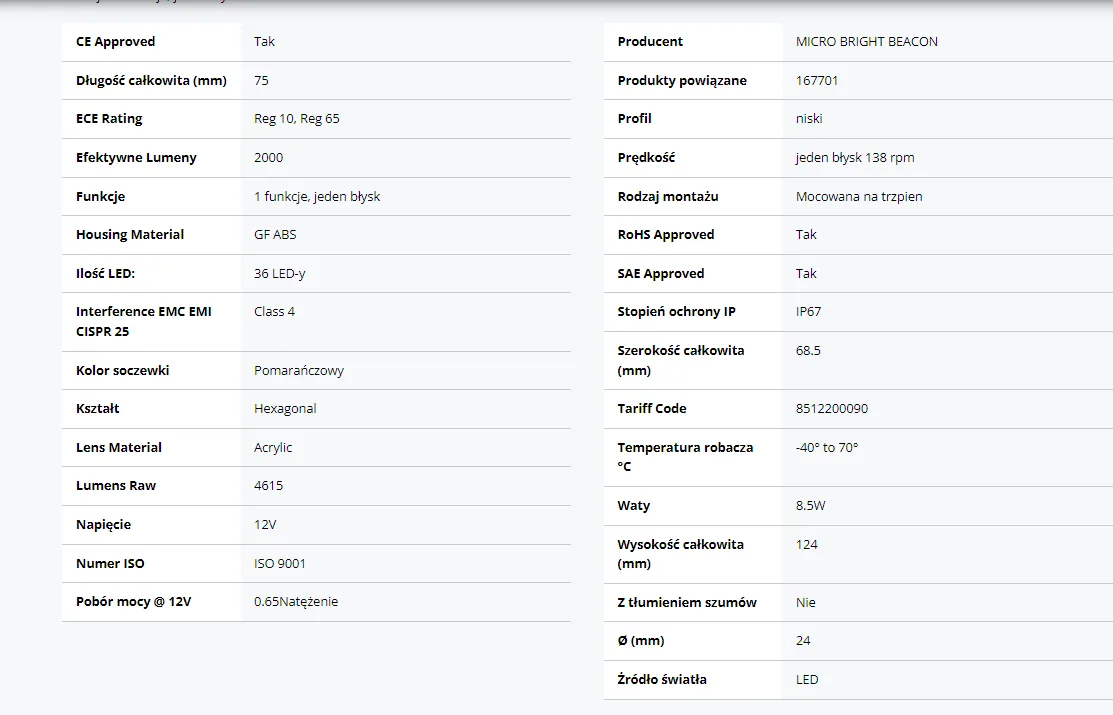This screenshot has height=715, width=1113.
Task: Click the Temperatura robocza °C label
Action: point(685,457)
